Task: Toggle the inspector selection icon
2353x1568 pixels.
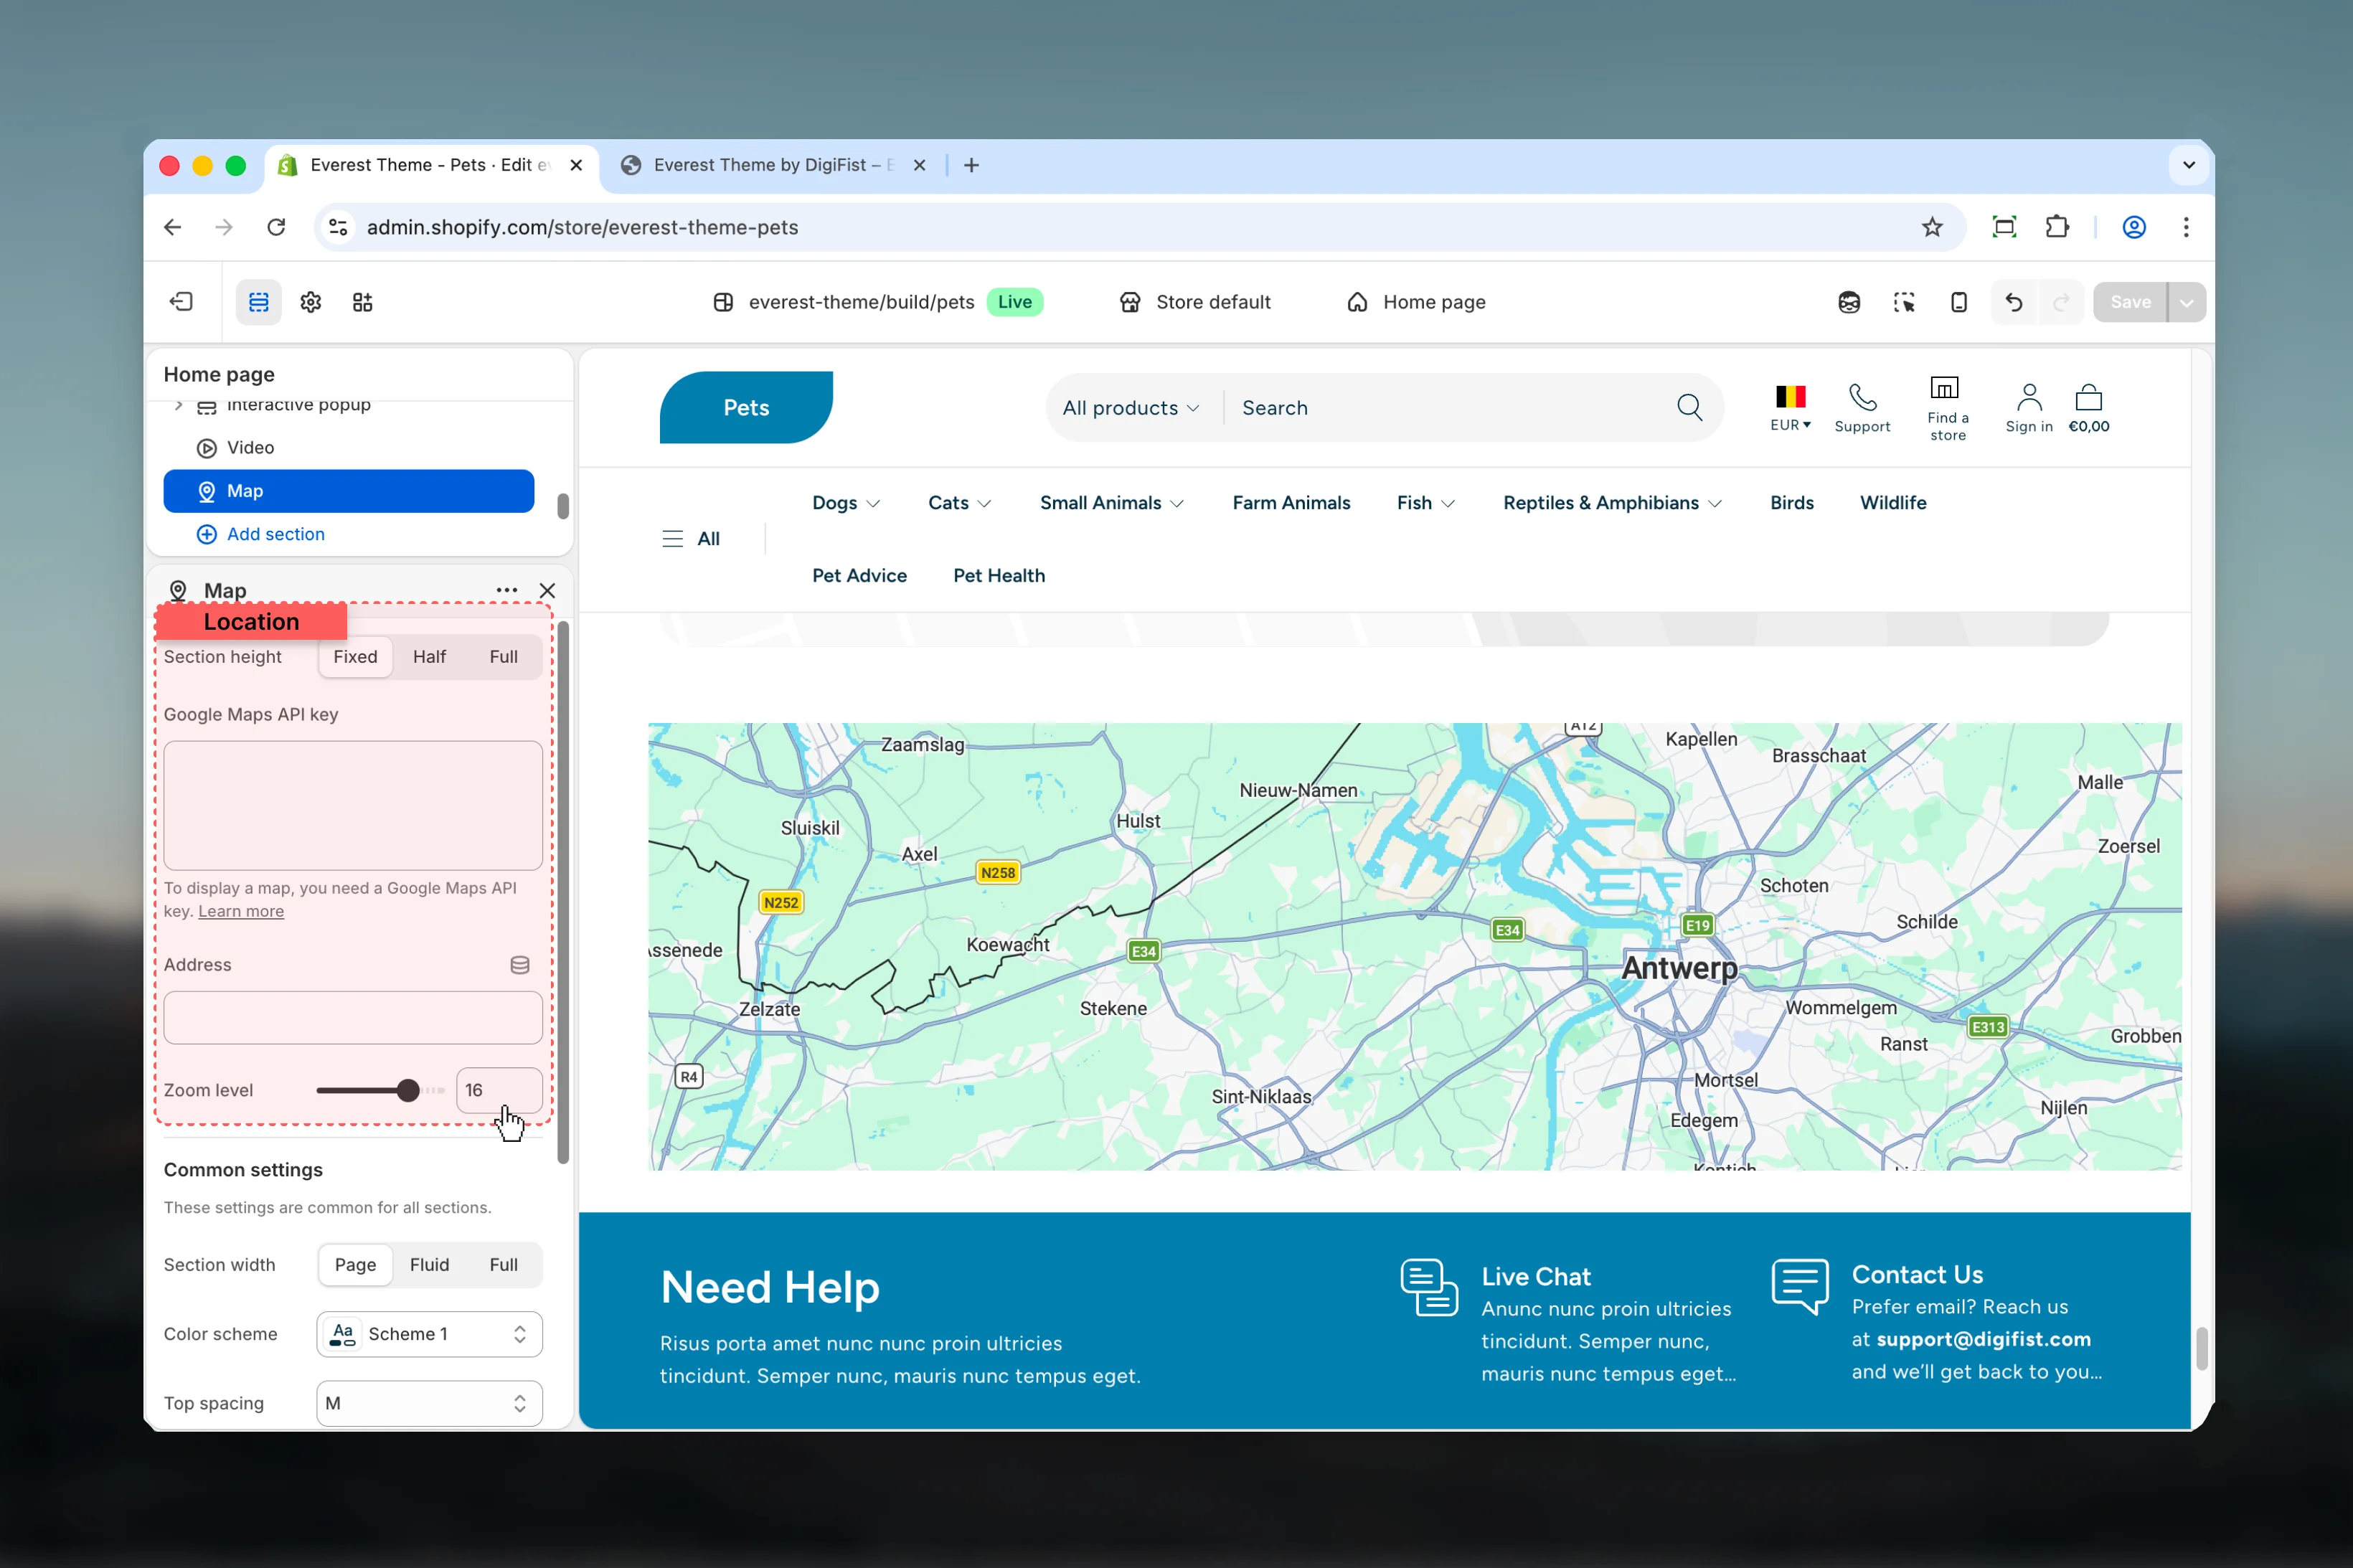Action: 1904,302
